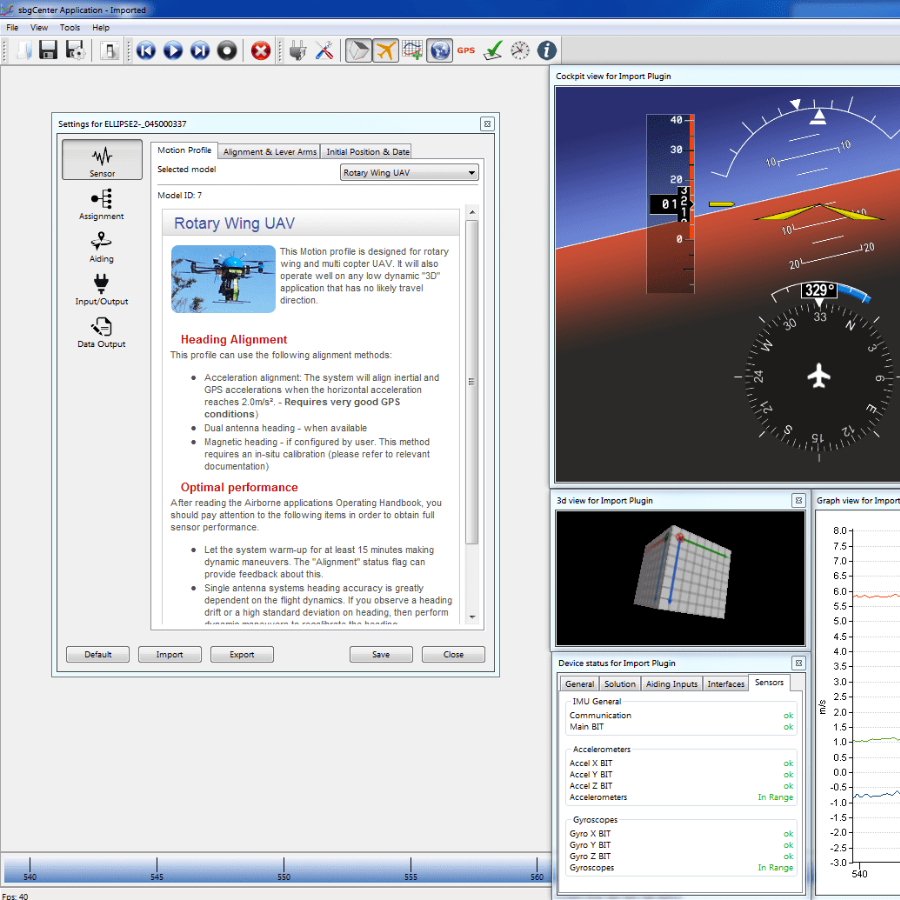Image resolution: width=900 pixels, height=900 pixels.
Task: Toggle the 3D cube view icon
Action: click(358, 50)
